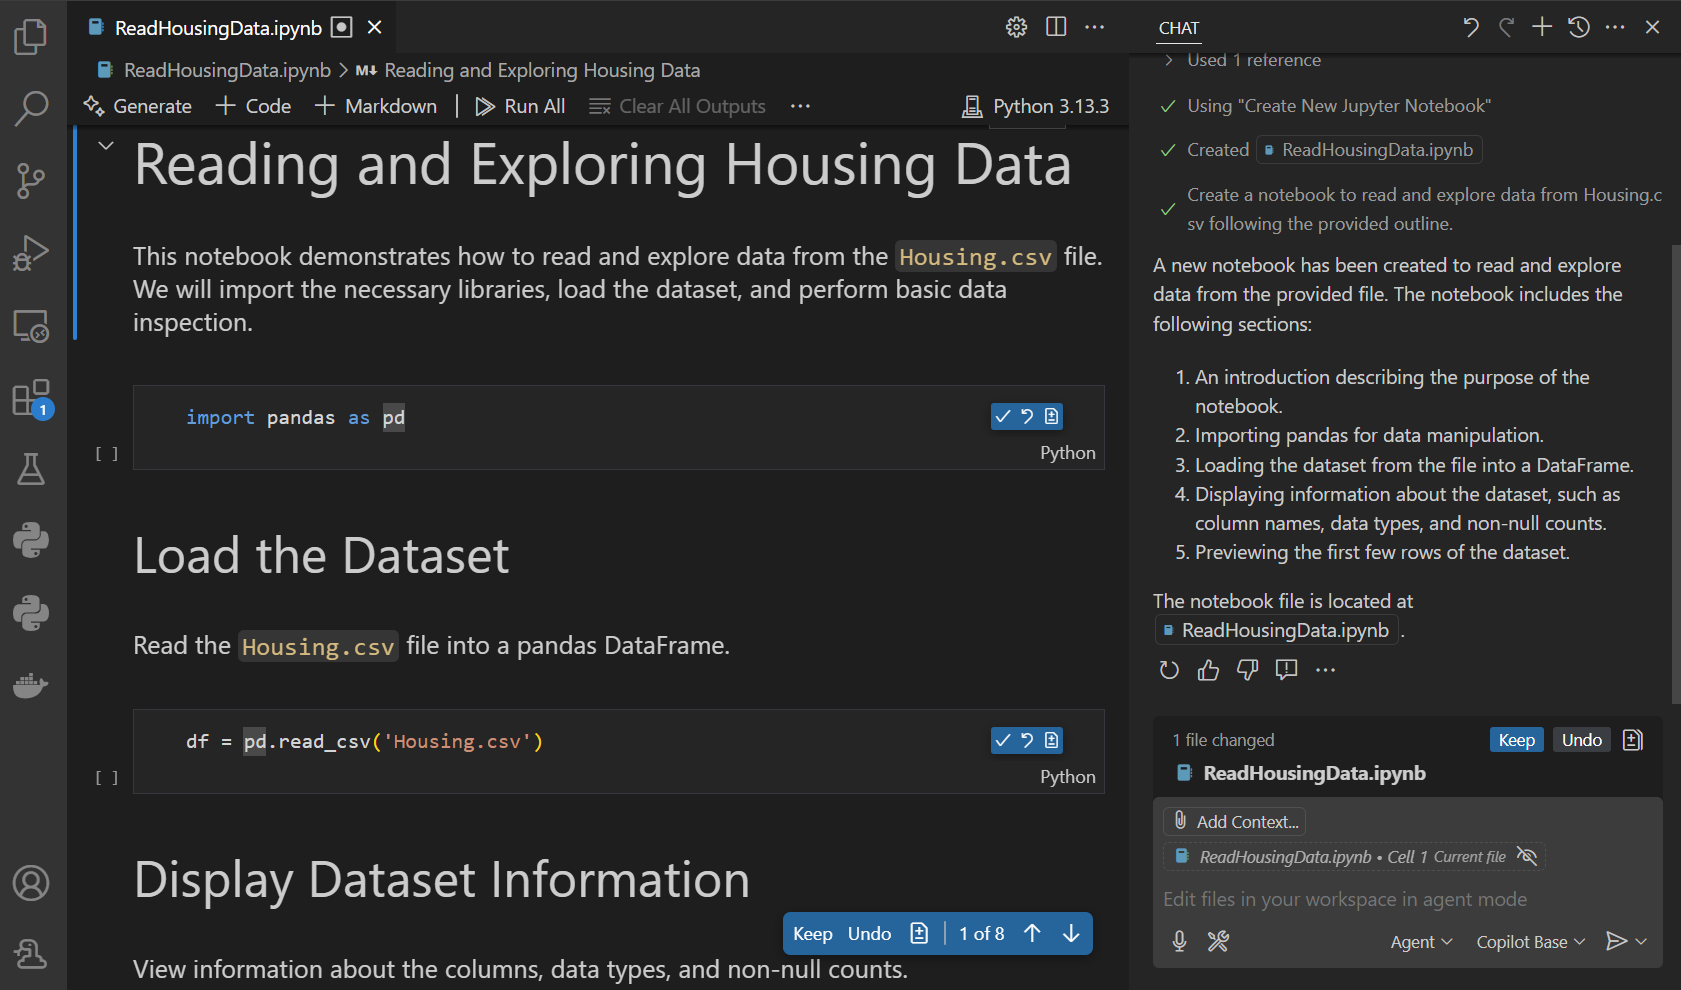Image resolution: width=1681 pixels, height=990 pixels.
Task: Collapse the Housing Data markdown cell
Action: tap(106, 144)
